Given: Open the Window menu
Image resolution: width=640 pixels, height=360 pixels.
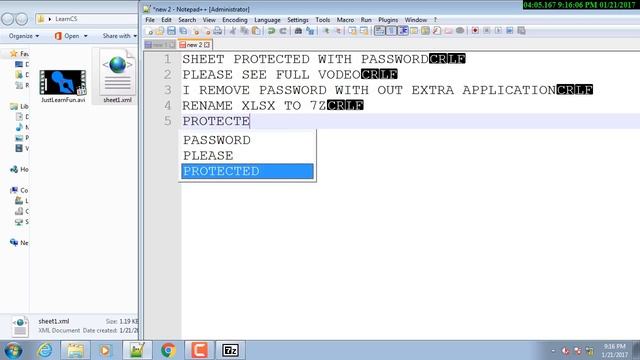Looking at the screenshot, I should click(416, 20).
